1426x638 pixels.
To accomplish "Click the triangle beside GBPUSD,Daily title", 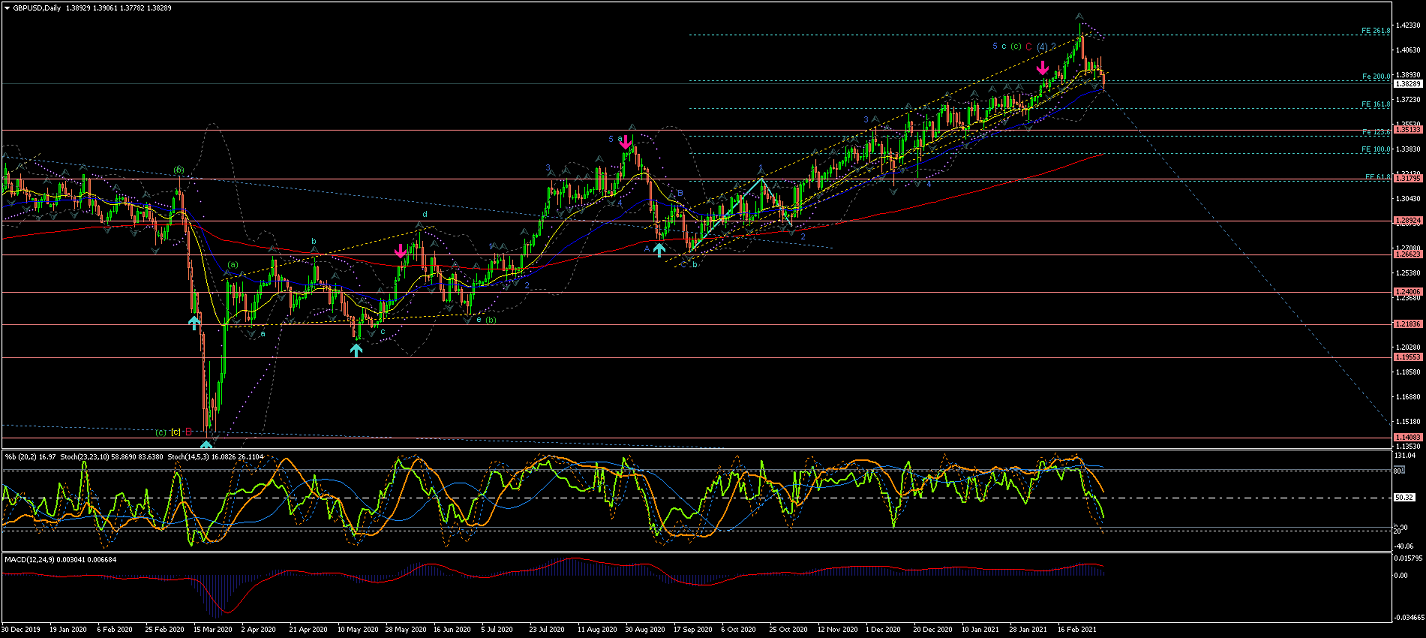I will 8,7.
